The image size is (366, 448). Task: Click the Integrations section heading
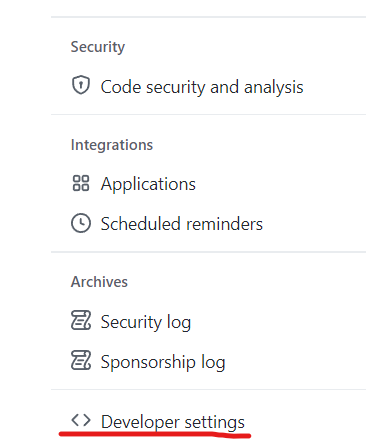coord(112,145)
